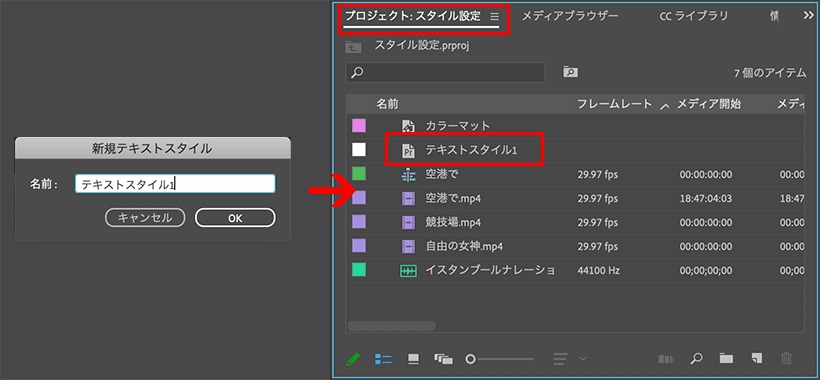
Task: Click the New Item icon
Action: click(756, 359)
